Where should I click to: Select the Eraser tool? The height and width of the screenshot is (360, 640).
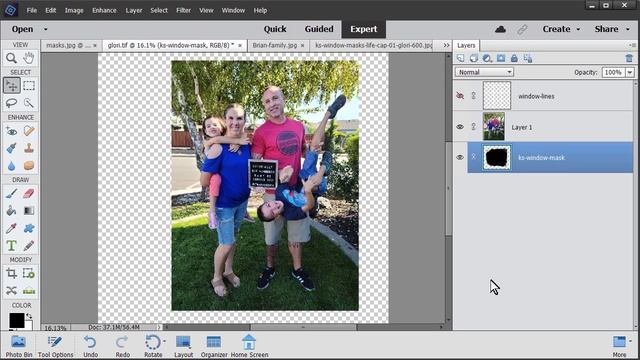click(x=29, y=193)
